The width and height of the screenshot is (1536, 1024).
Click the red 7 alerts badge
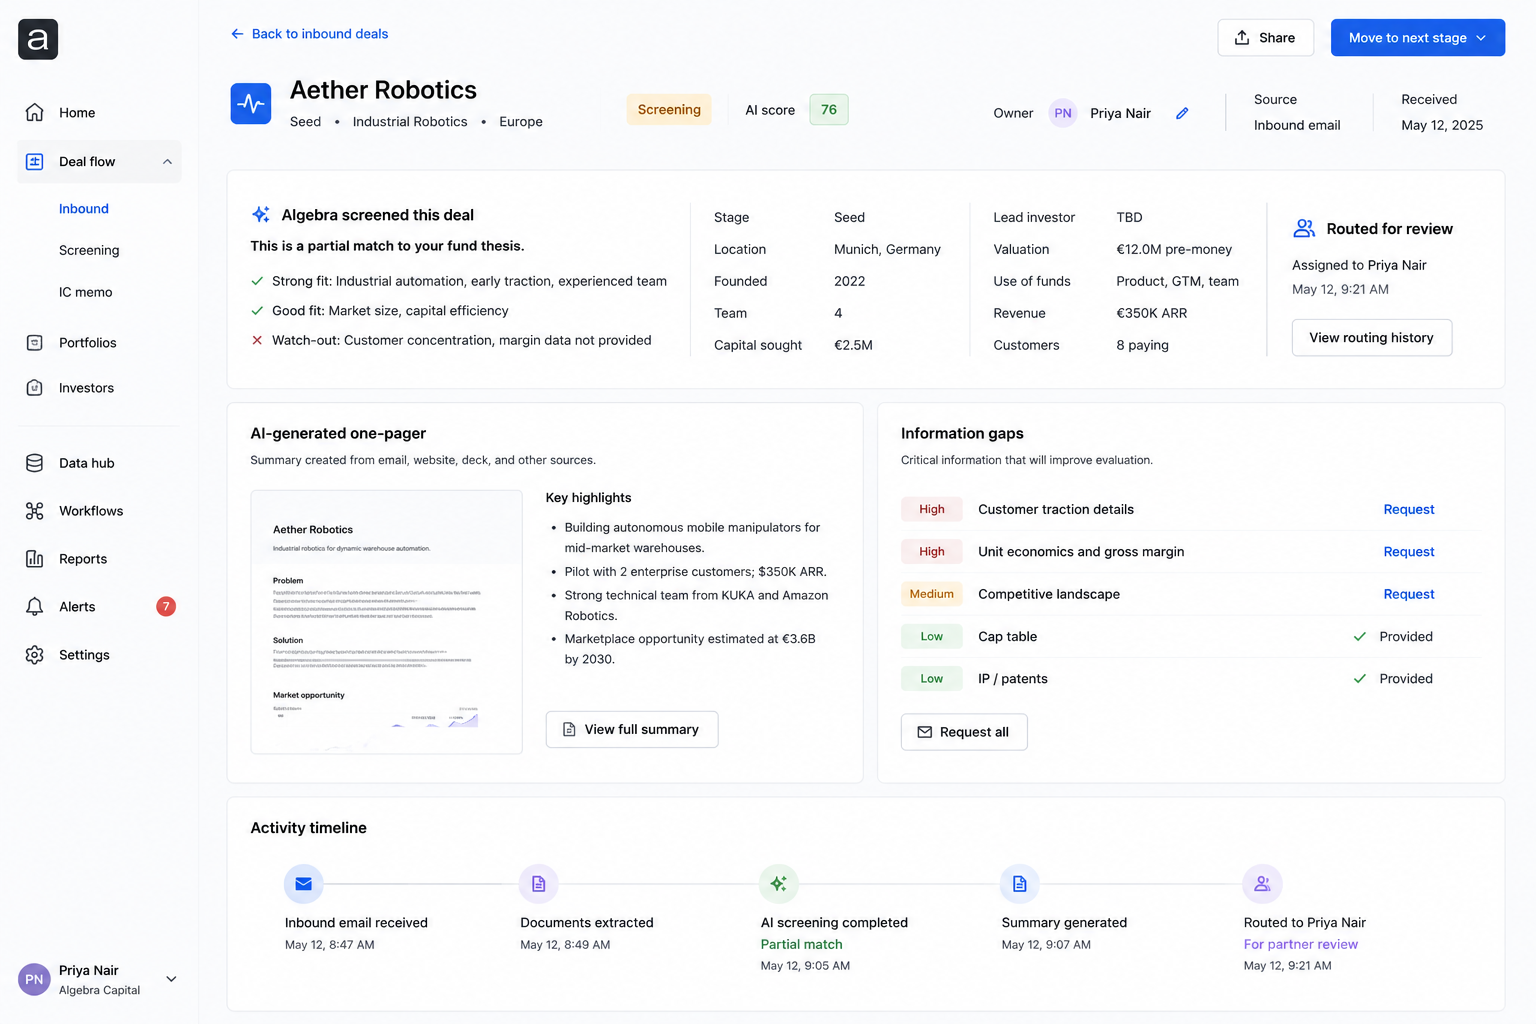[x=166, y=607]
